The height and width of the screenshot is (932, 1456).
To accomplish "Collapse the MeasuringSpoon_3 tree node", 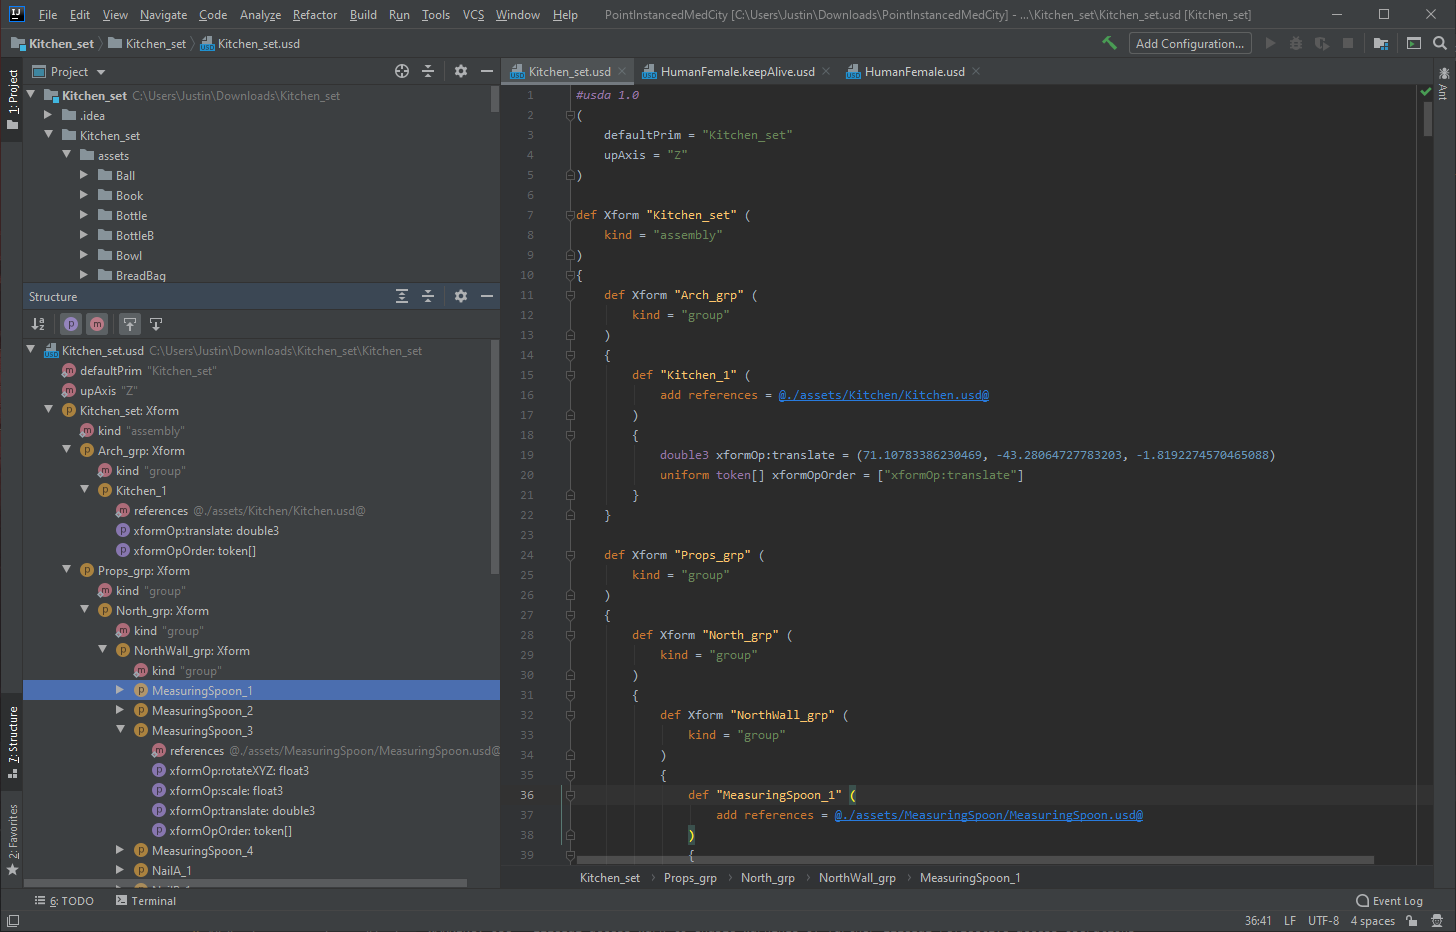I will [120, 730].
